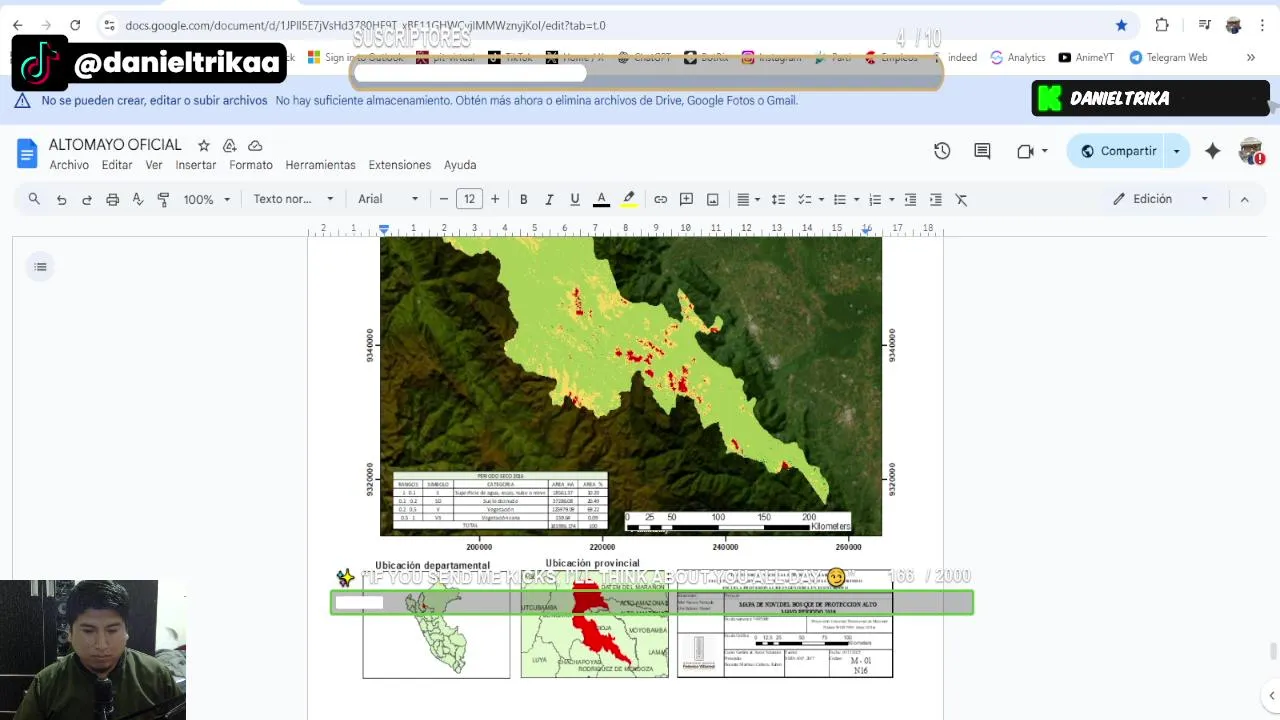Open the checklist options arrow
1280x720 pixels.
point(821,199)
